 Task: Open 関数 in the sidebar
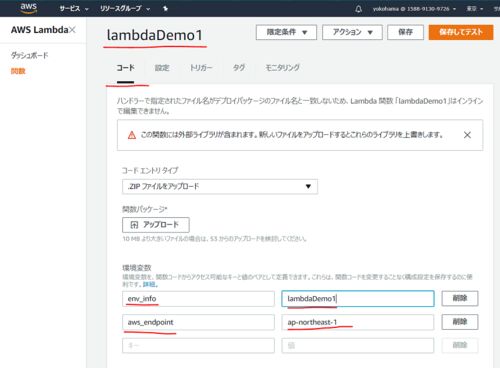tap(18, 71)
